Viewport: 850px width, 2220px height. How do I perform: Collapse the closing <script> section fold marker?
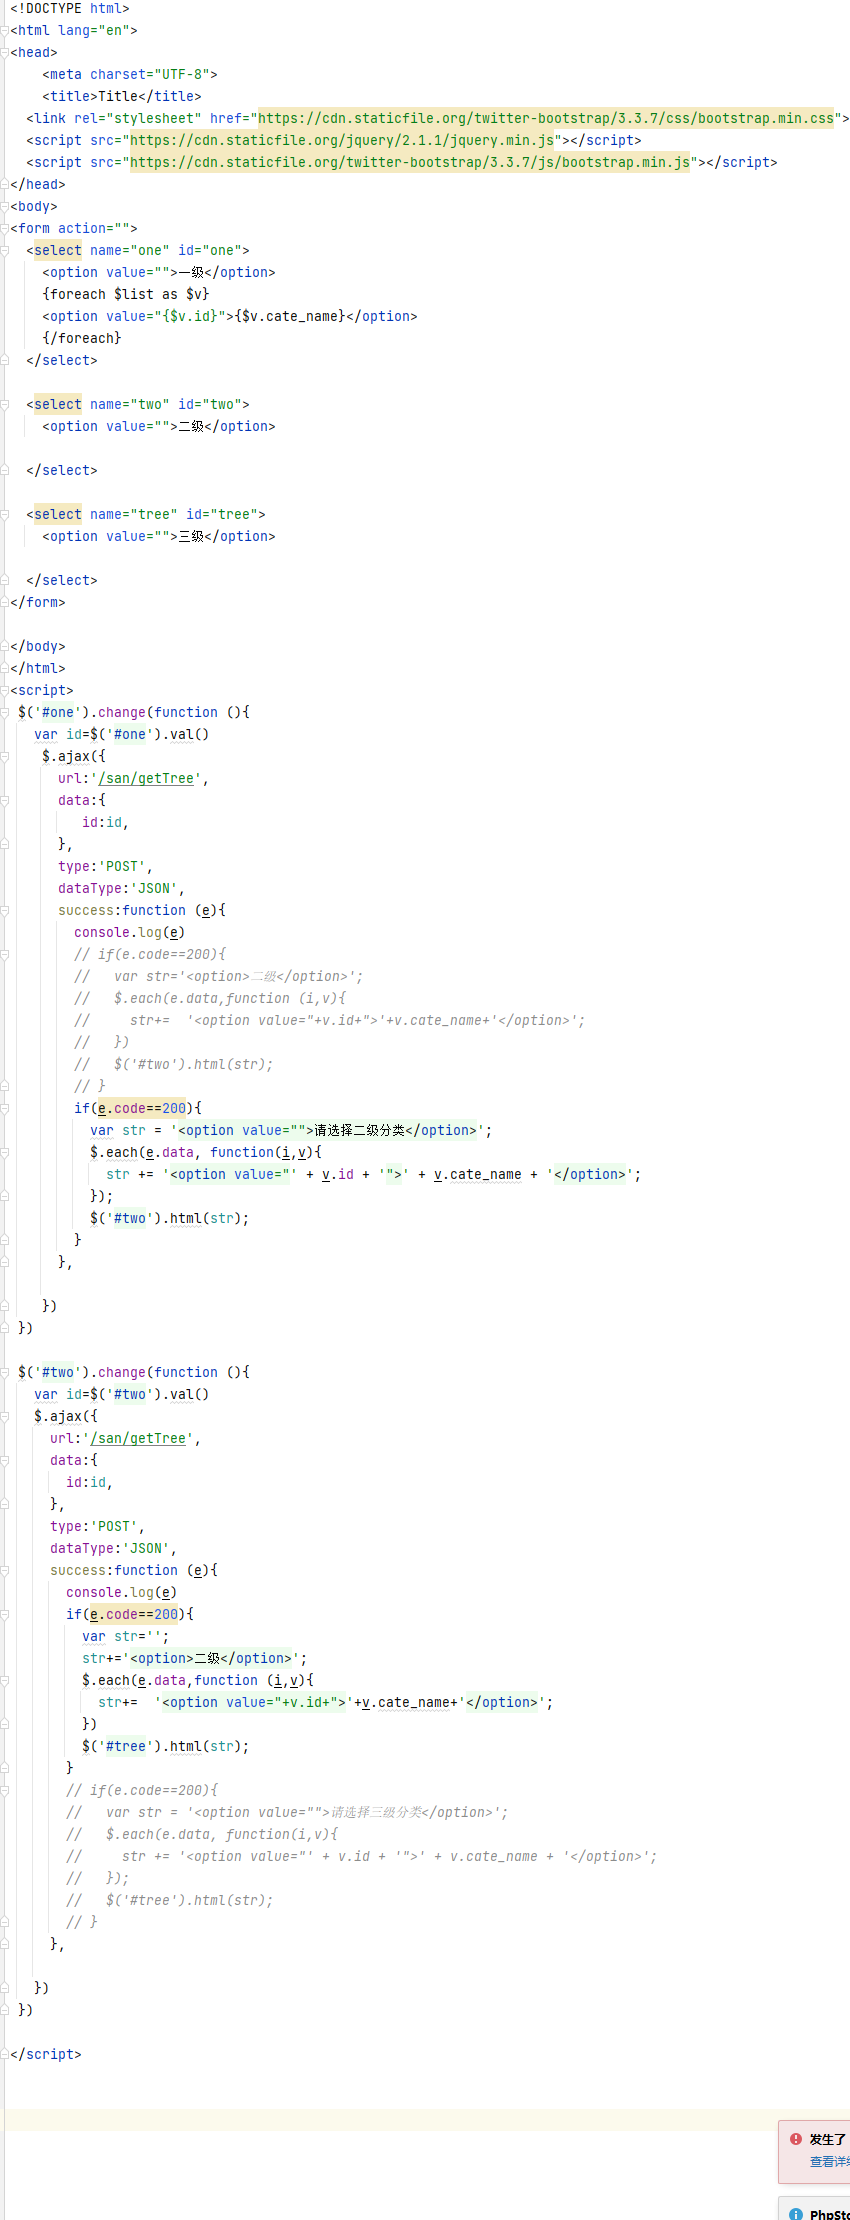(4, 2054)
